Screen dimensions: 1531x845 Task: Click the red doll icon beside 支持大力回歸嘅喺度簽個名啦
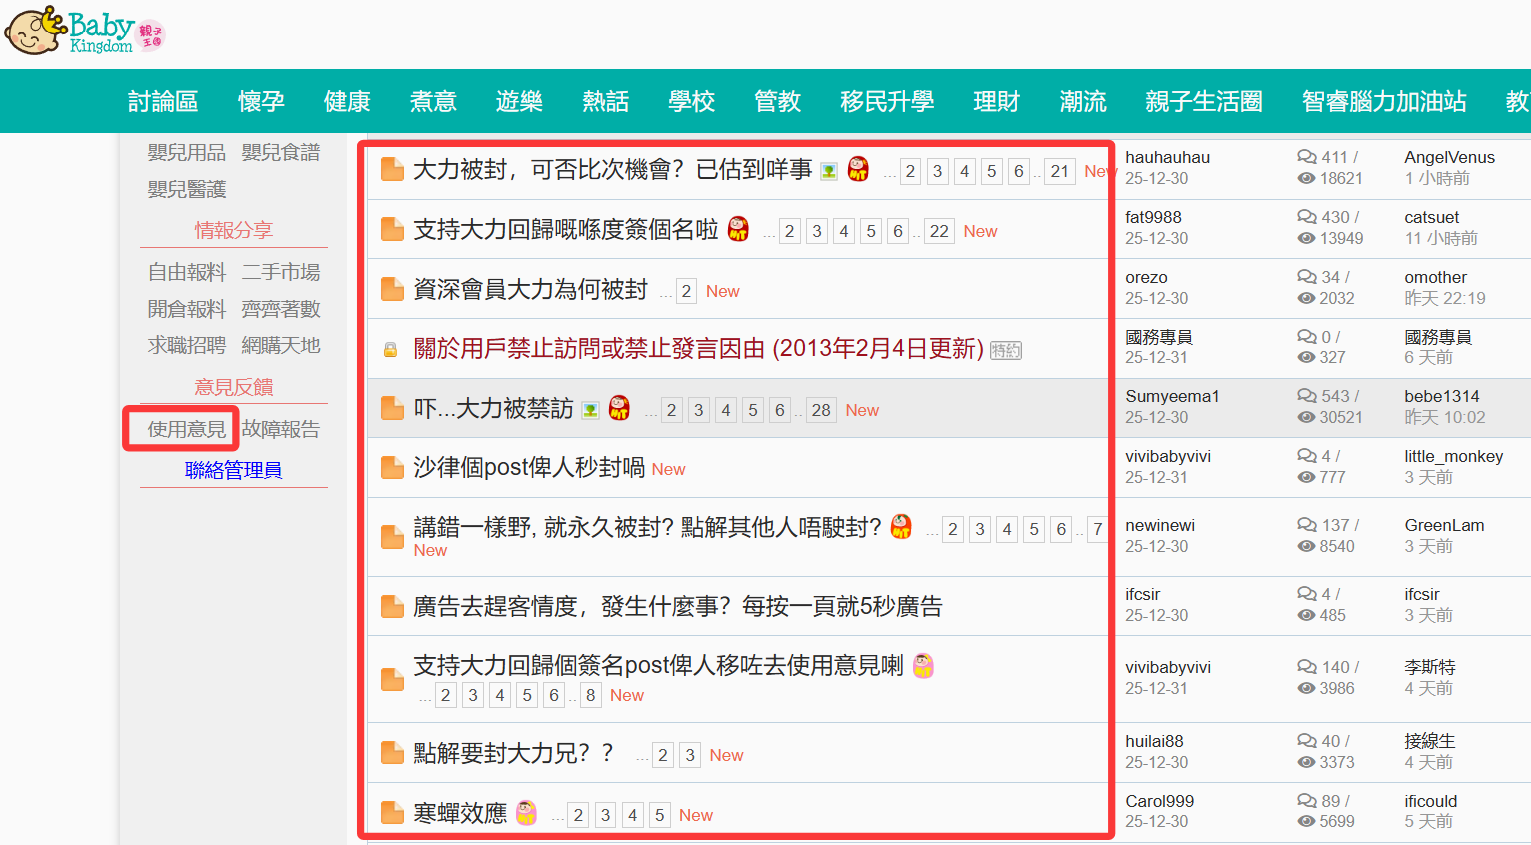(x=738, y=229)
